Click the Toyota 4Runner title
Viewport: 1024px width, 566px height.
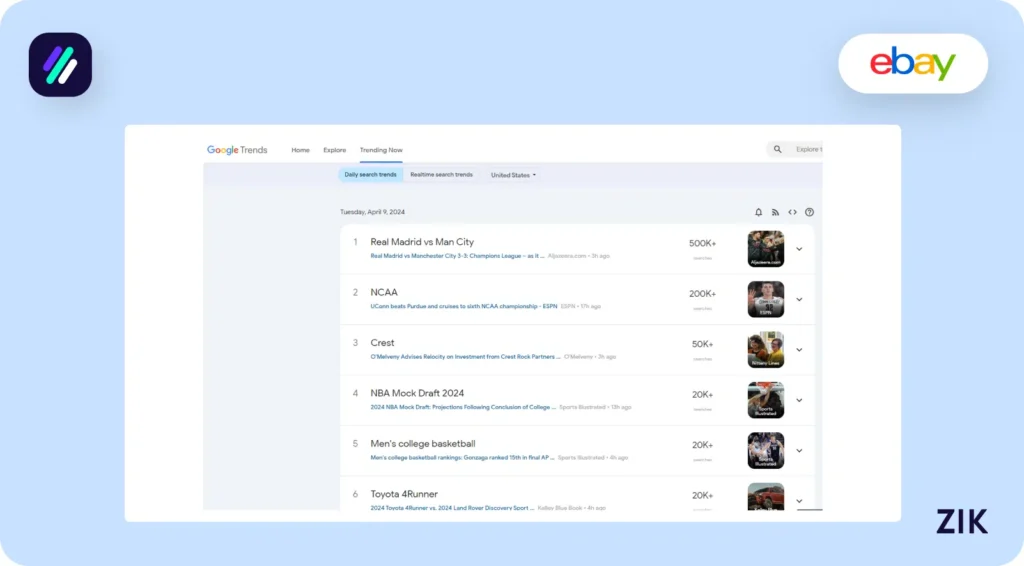coord(404,494)
